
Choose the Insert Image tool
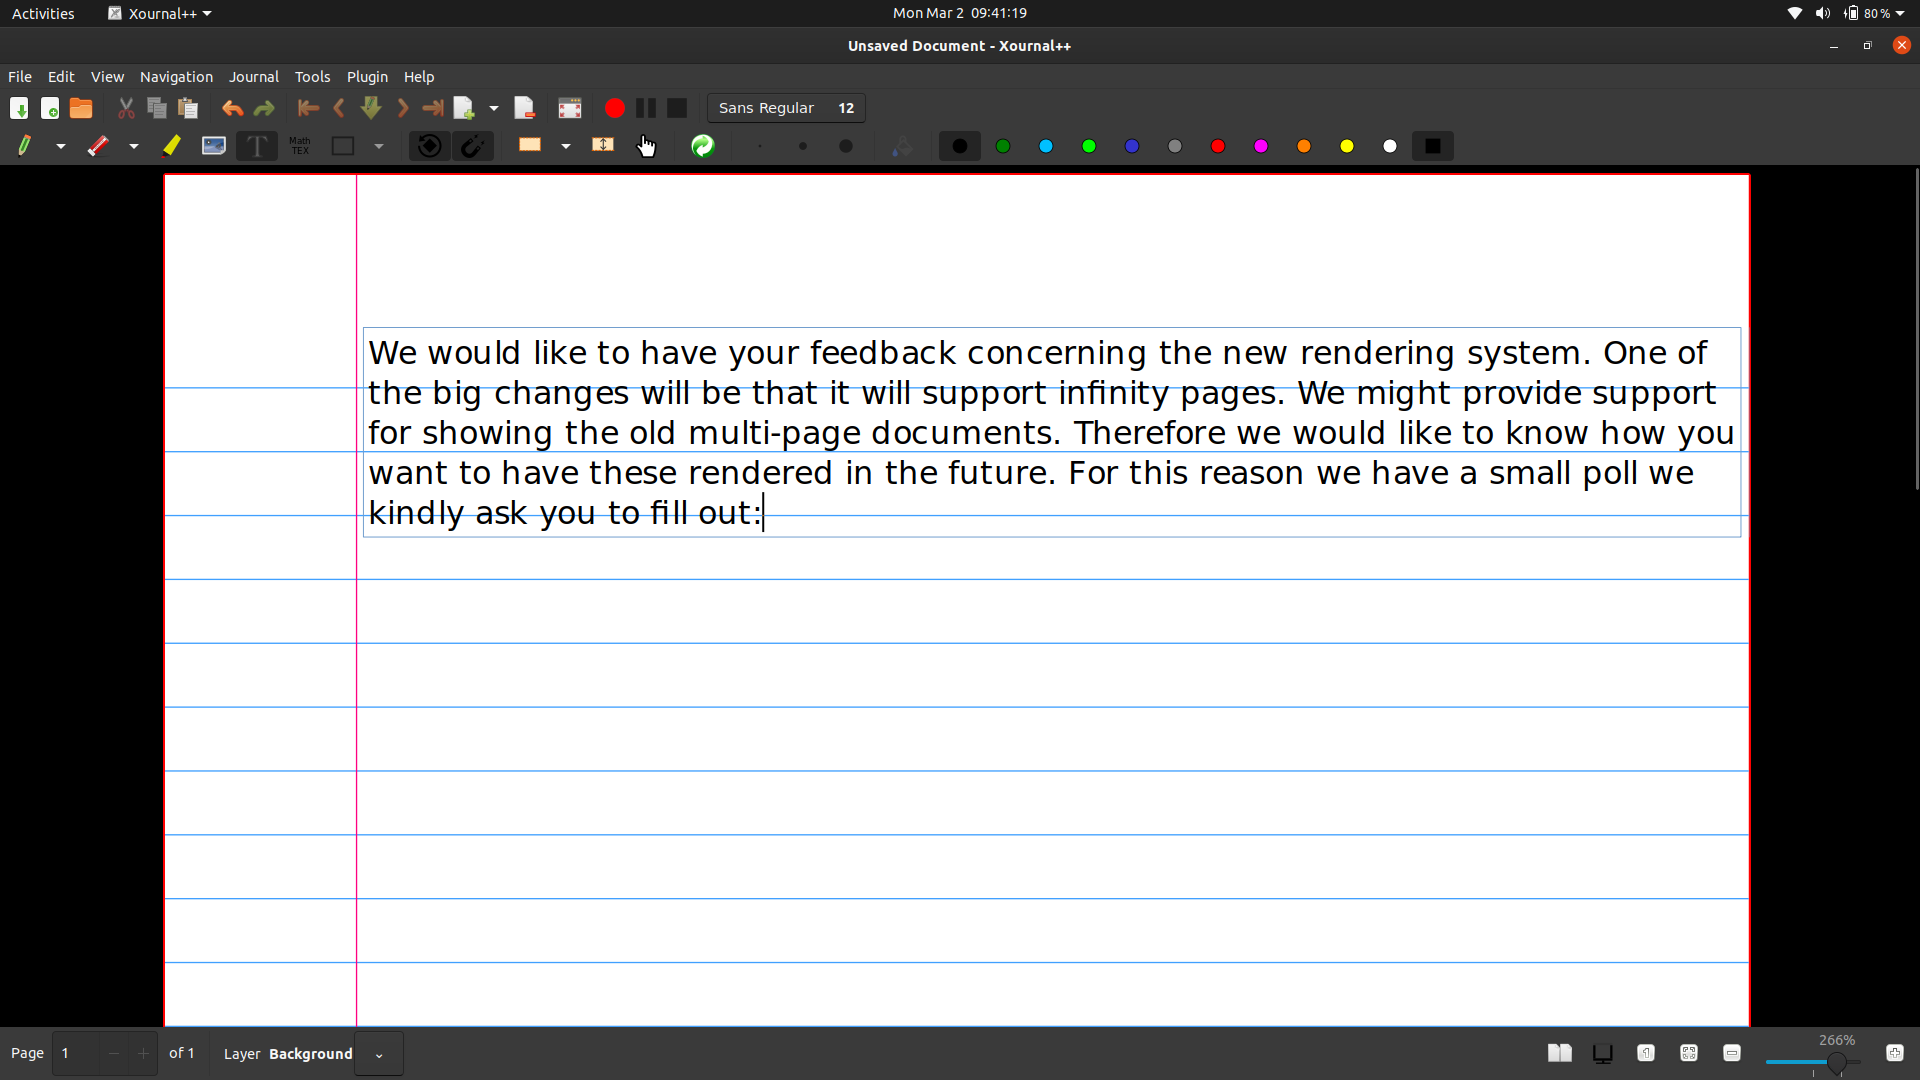point(214,146)
